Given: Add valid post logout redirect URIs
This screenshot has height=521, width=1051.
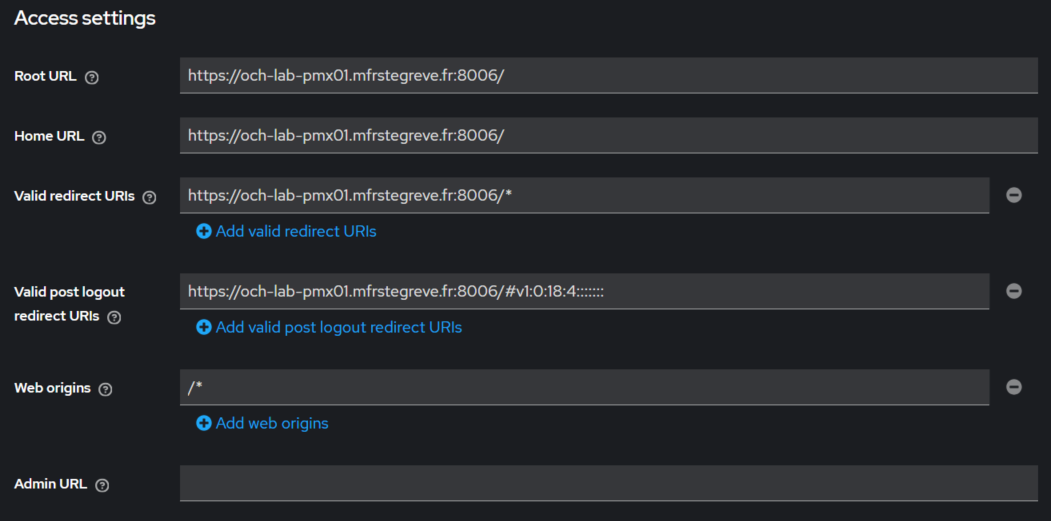Looking at the screenshot, I should (x=328, y=327).
